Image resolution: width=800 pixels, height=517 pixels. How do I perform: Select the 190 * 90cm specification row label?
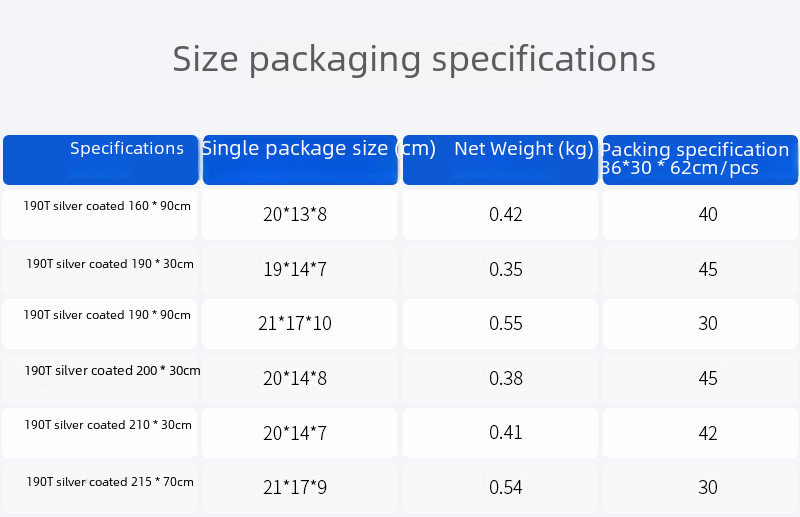[107, 315]
